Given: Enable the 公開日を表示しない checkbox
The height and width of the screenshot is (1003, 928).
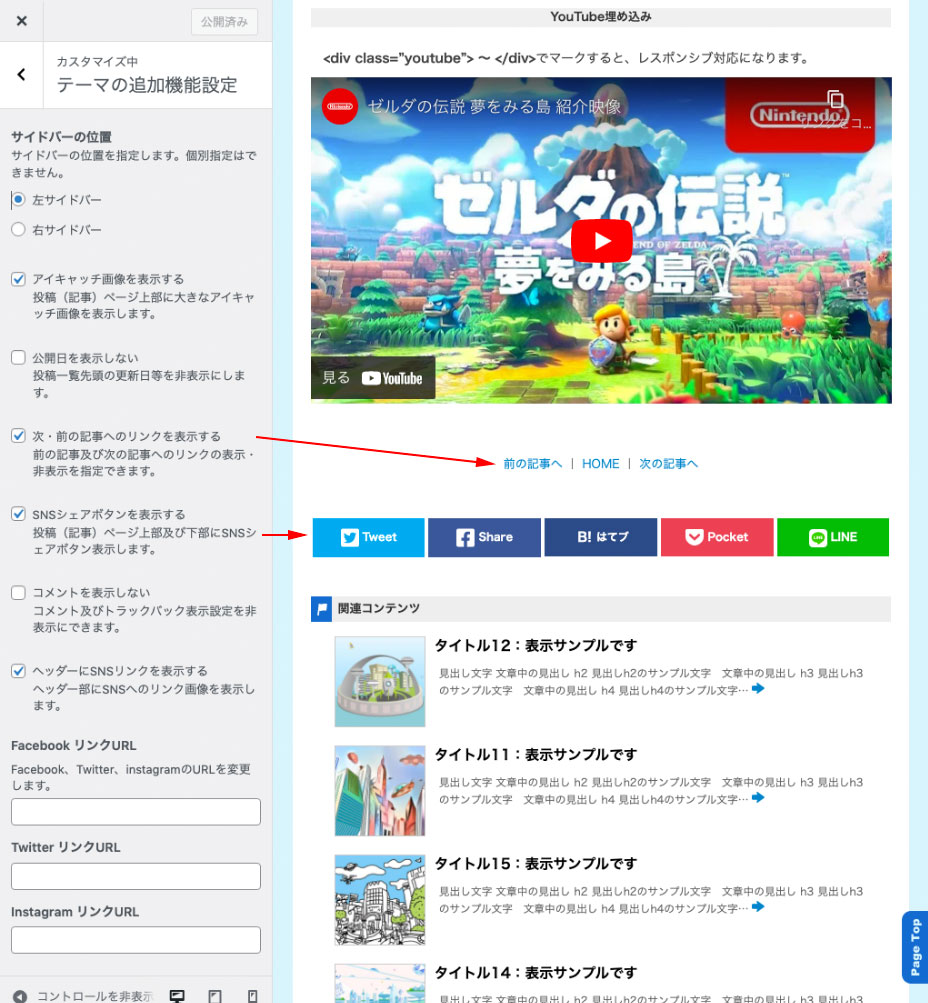Looking at the screenshot, I should (19, 358).
